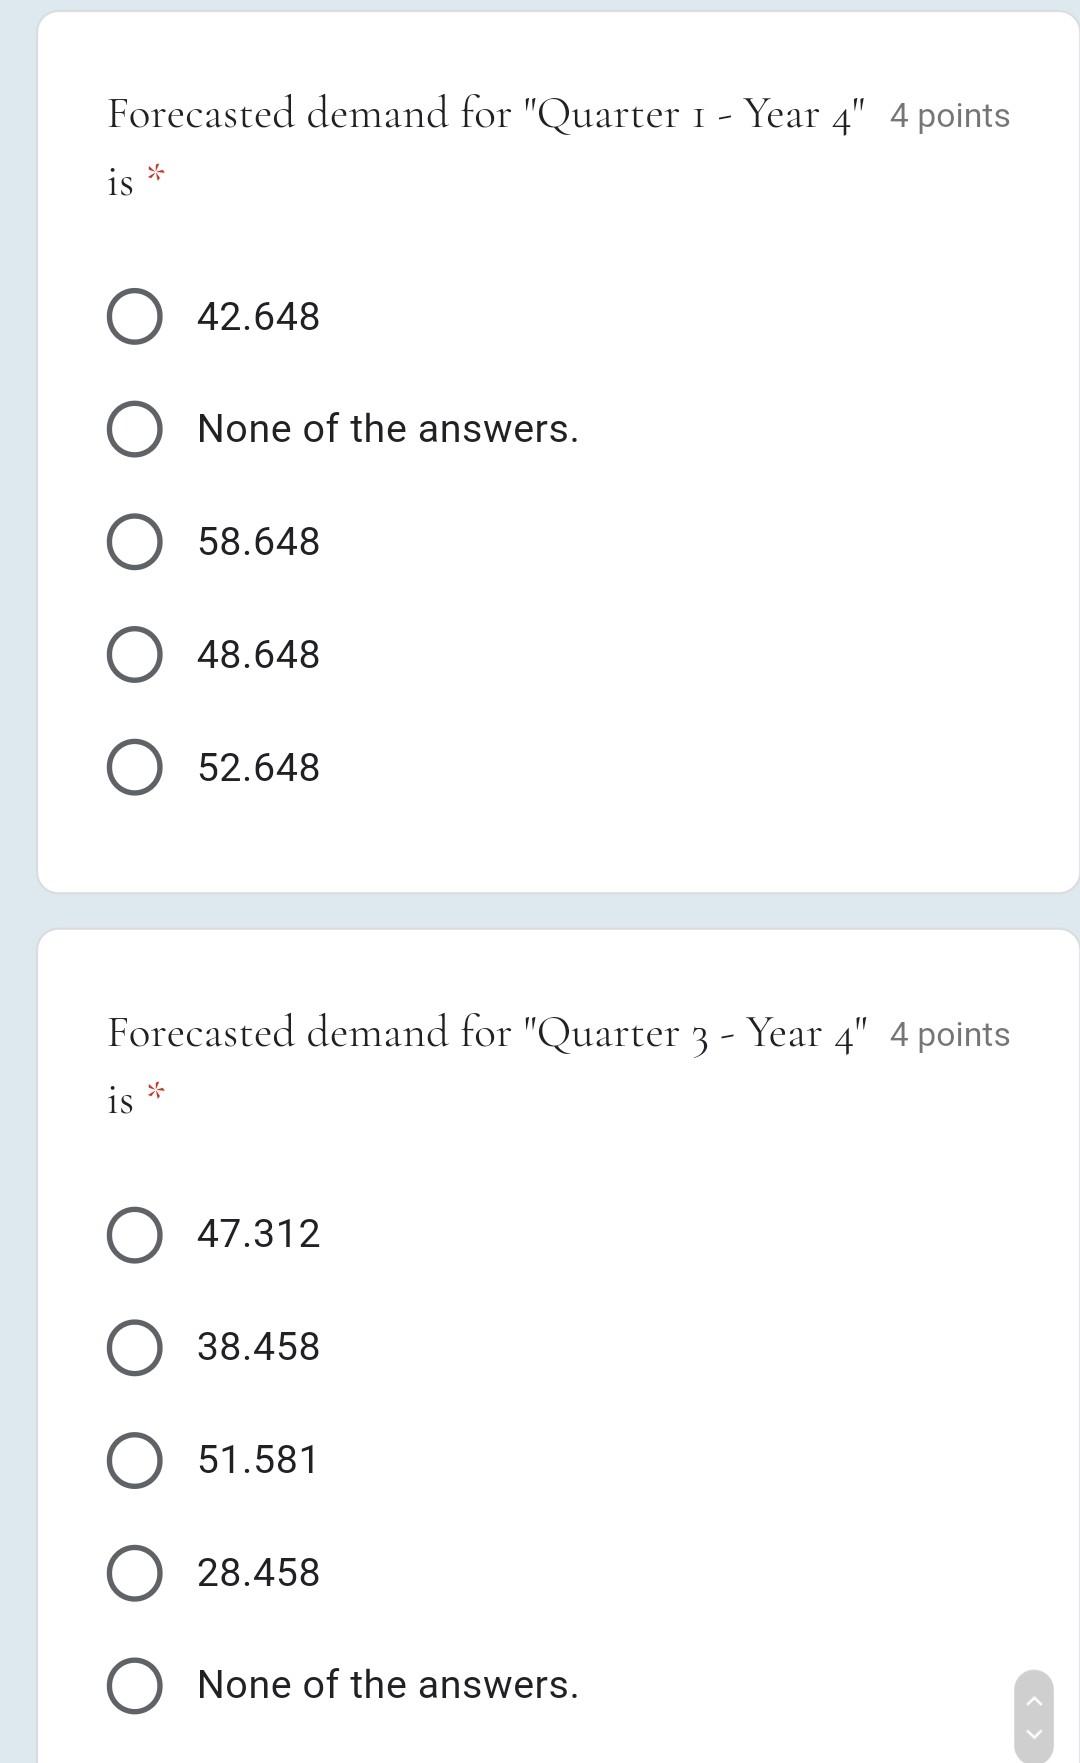Screen dimensions: 1080x1763
Task: Select the 47.312 option for Quarter 3
Action: (135, 1233)
